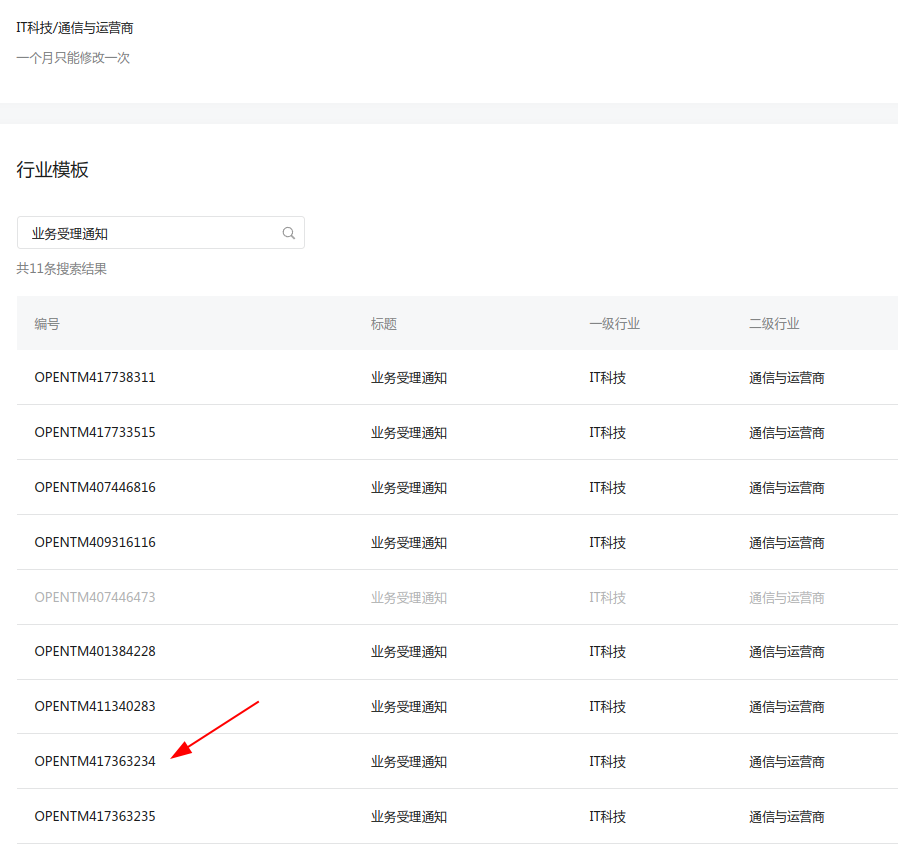Choose template number OPENTM407446816

click(95, 488)
